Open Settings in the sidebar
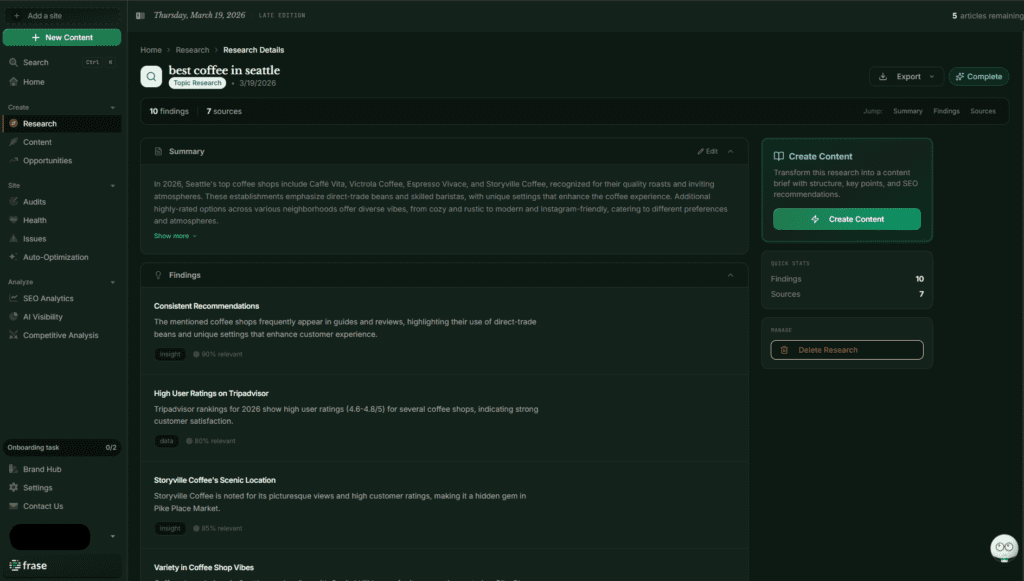The width and height of the screenshot is (1024, 581). pyautogui.click(x=37, y=488)
